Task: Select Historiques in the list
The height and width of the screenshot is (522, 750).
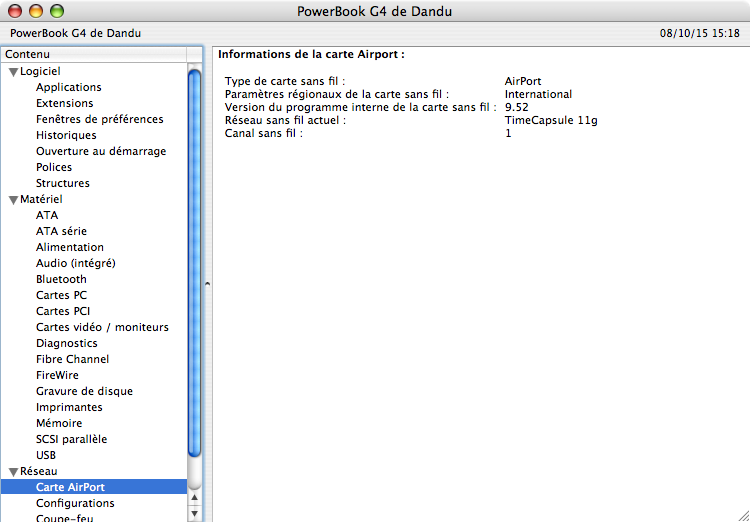Action: click(66, 135)
